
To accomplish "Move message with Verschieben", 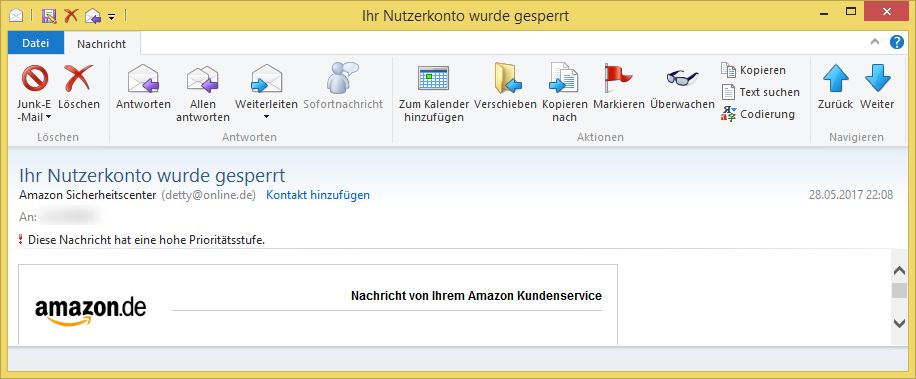I will point(505,88).
